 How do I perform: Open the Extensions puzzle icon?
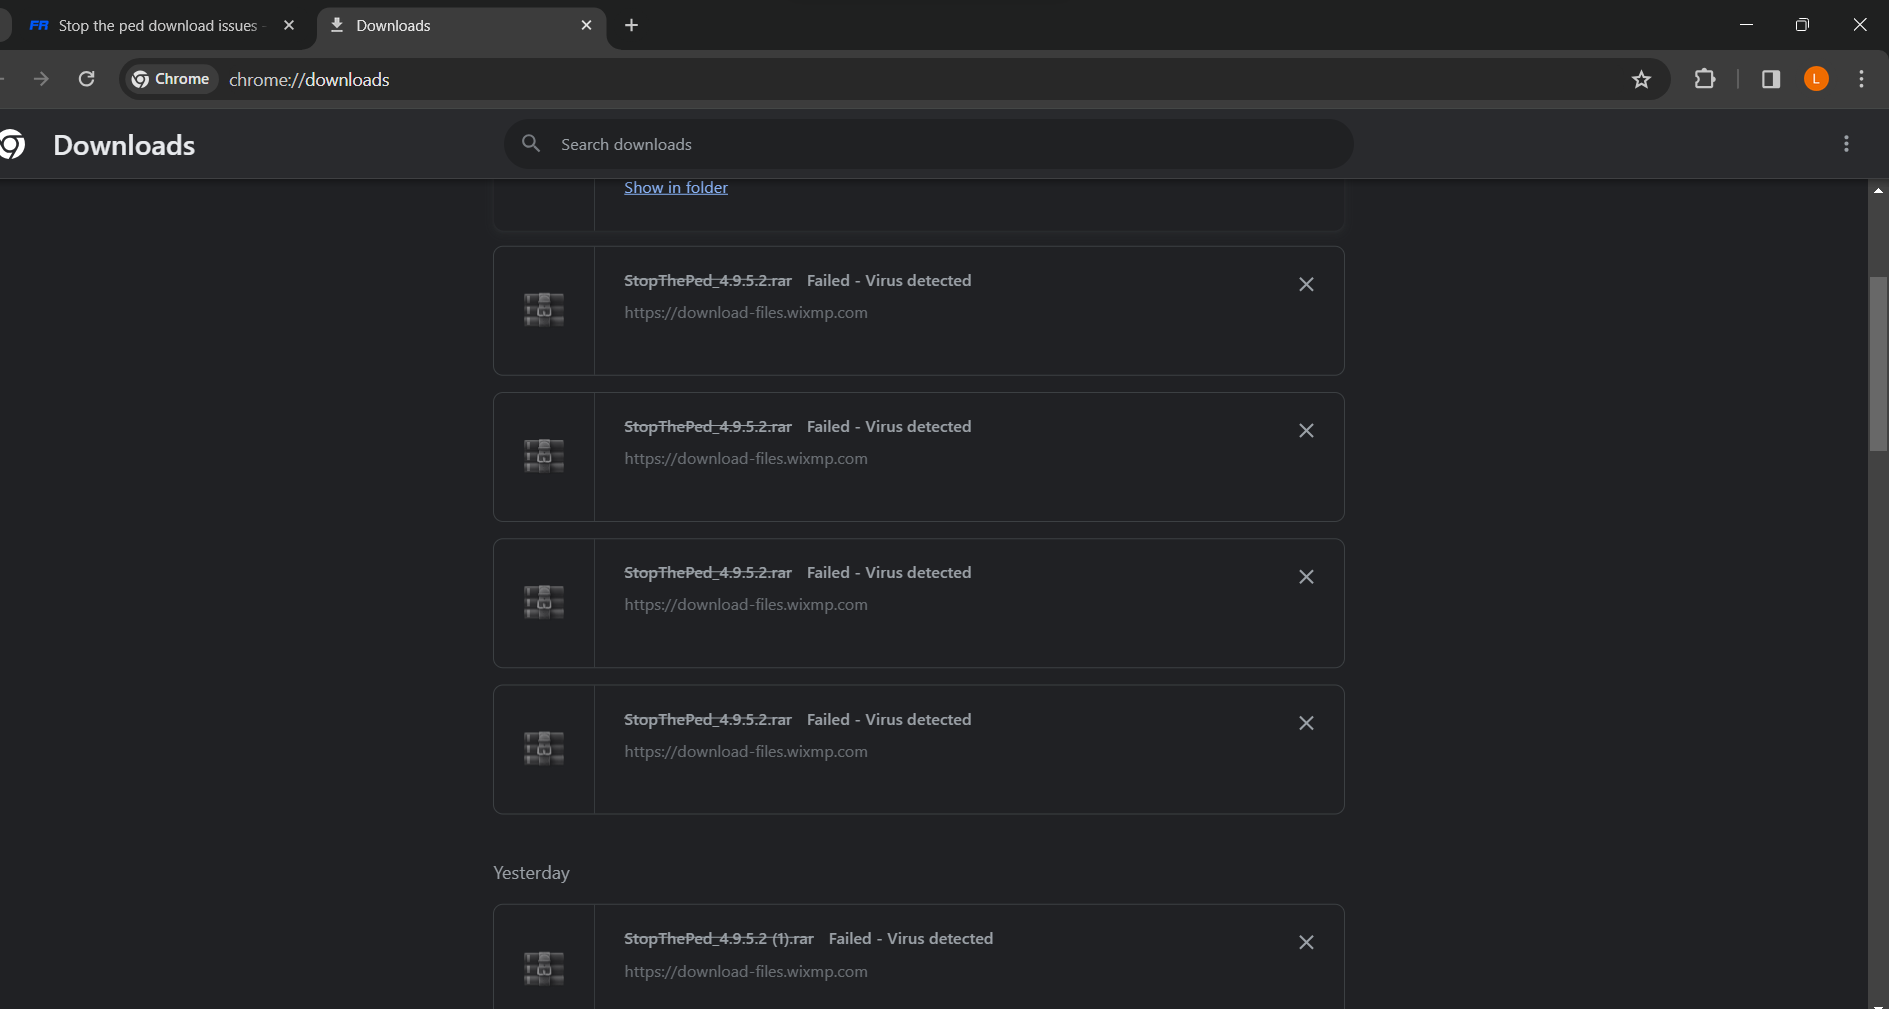click(1705, 79)
